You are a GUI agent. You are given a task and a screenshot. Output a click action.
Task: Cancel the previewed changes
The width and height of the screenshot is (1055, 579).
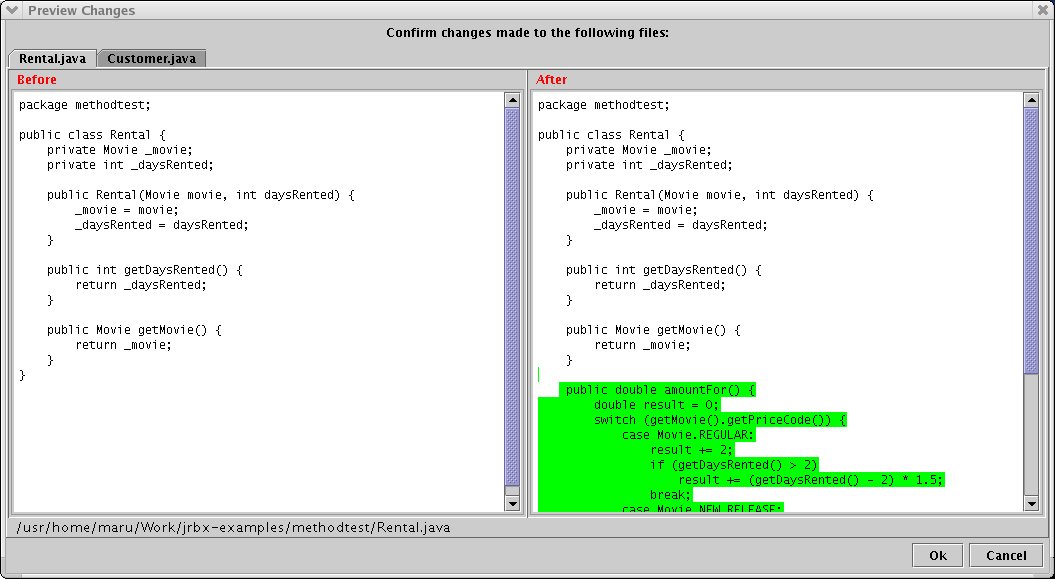tap(1006, 555)
